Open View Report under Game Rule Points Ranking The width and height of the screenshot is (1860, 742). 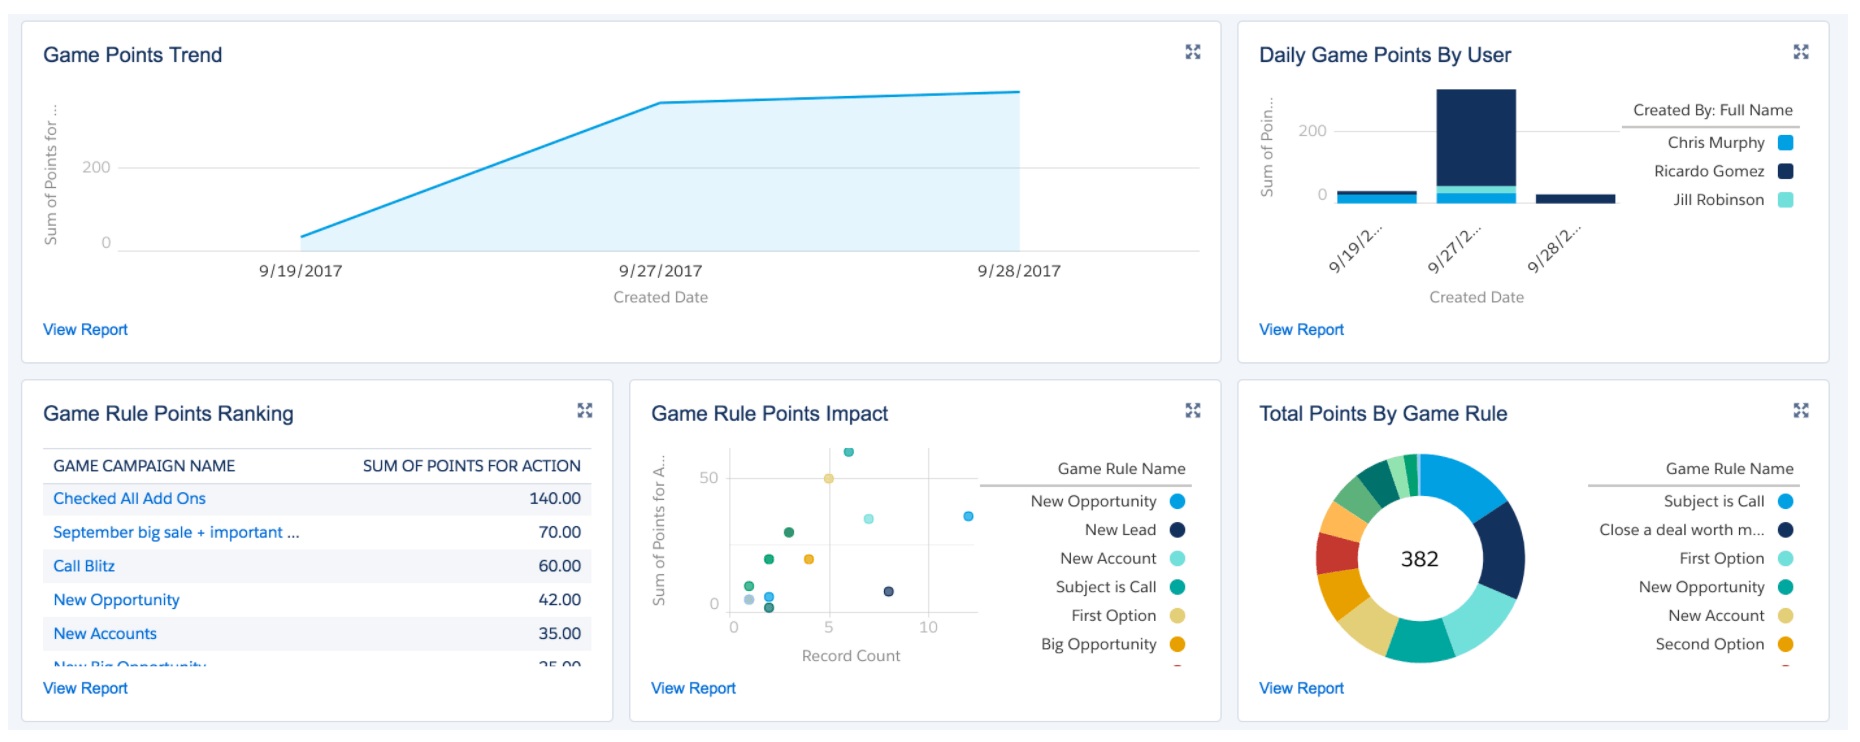click(x=85, y=689)
